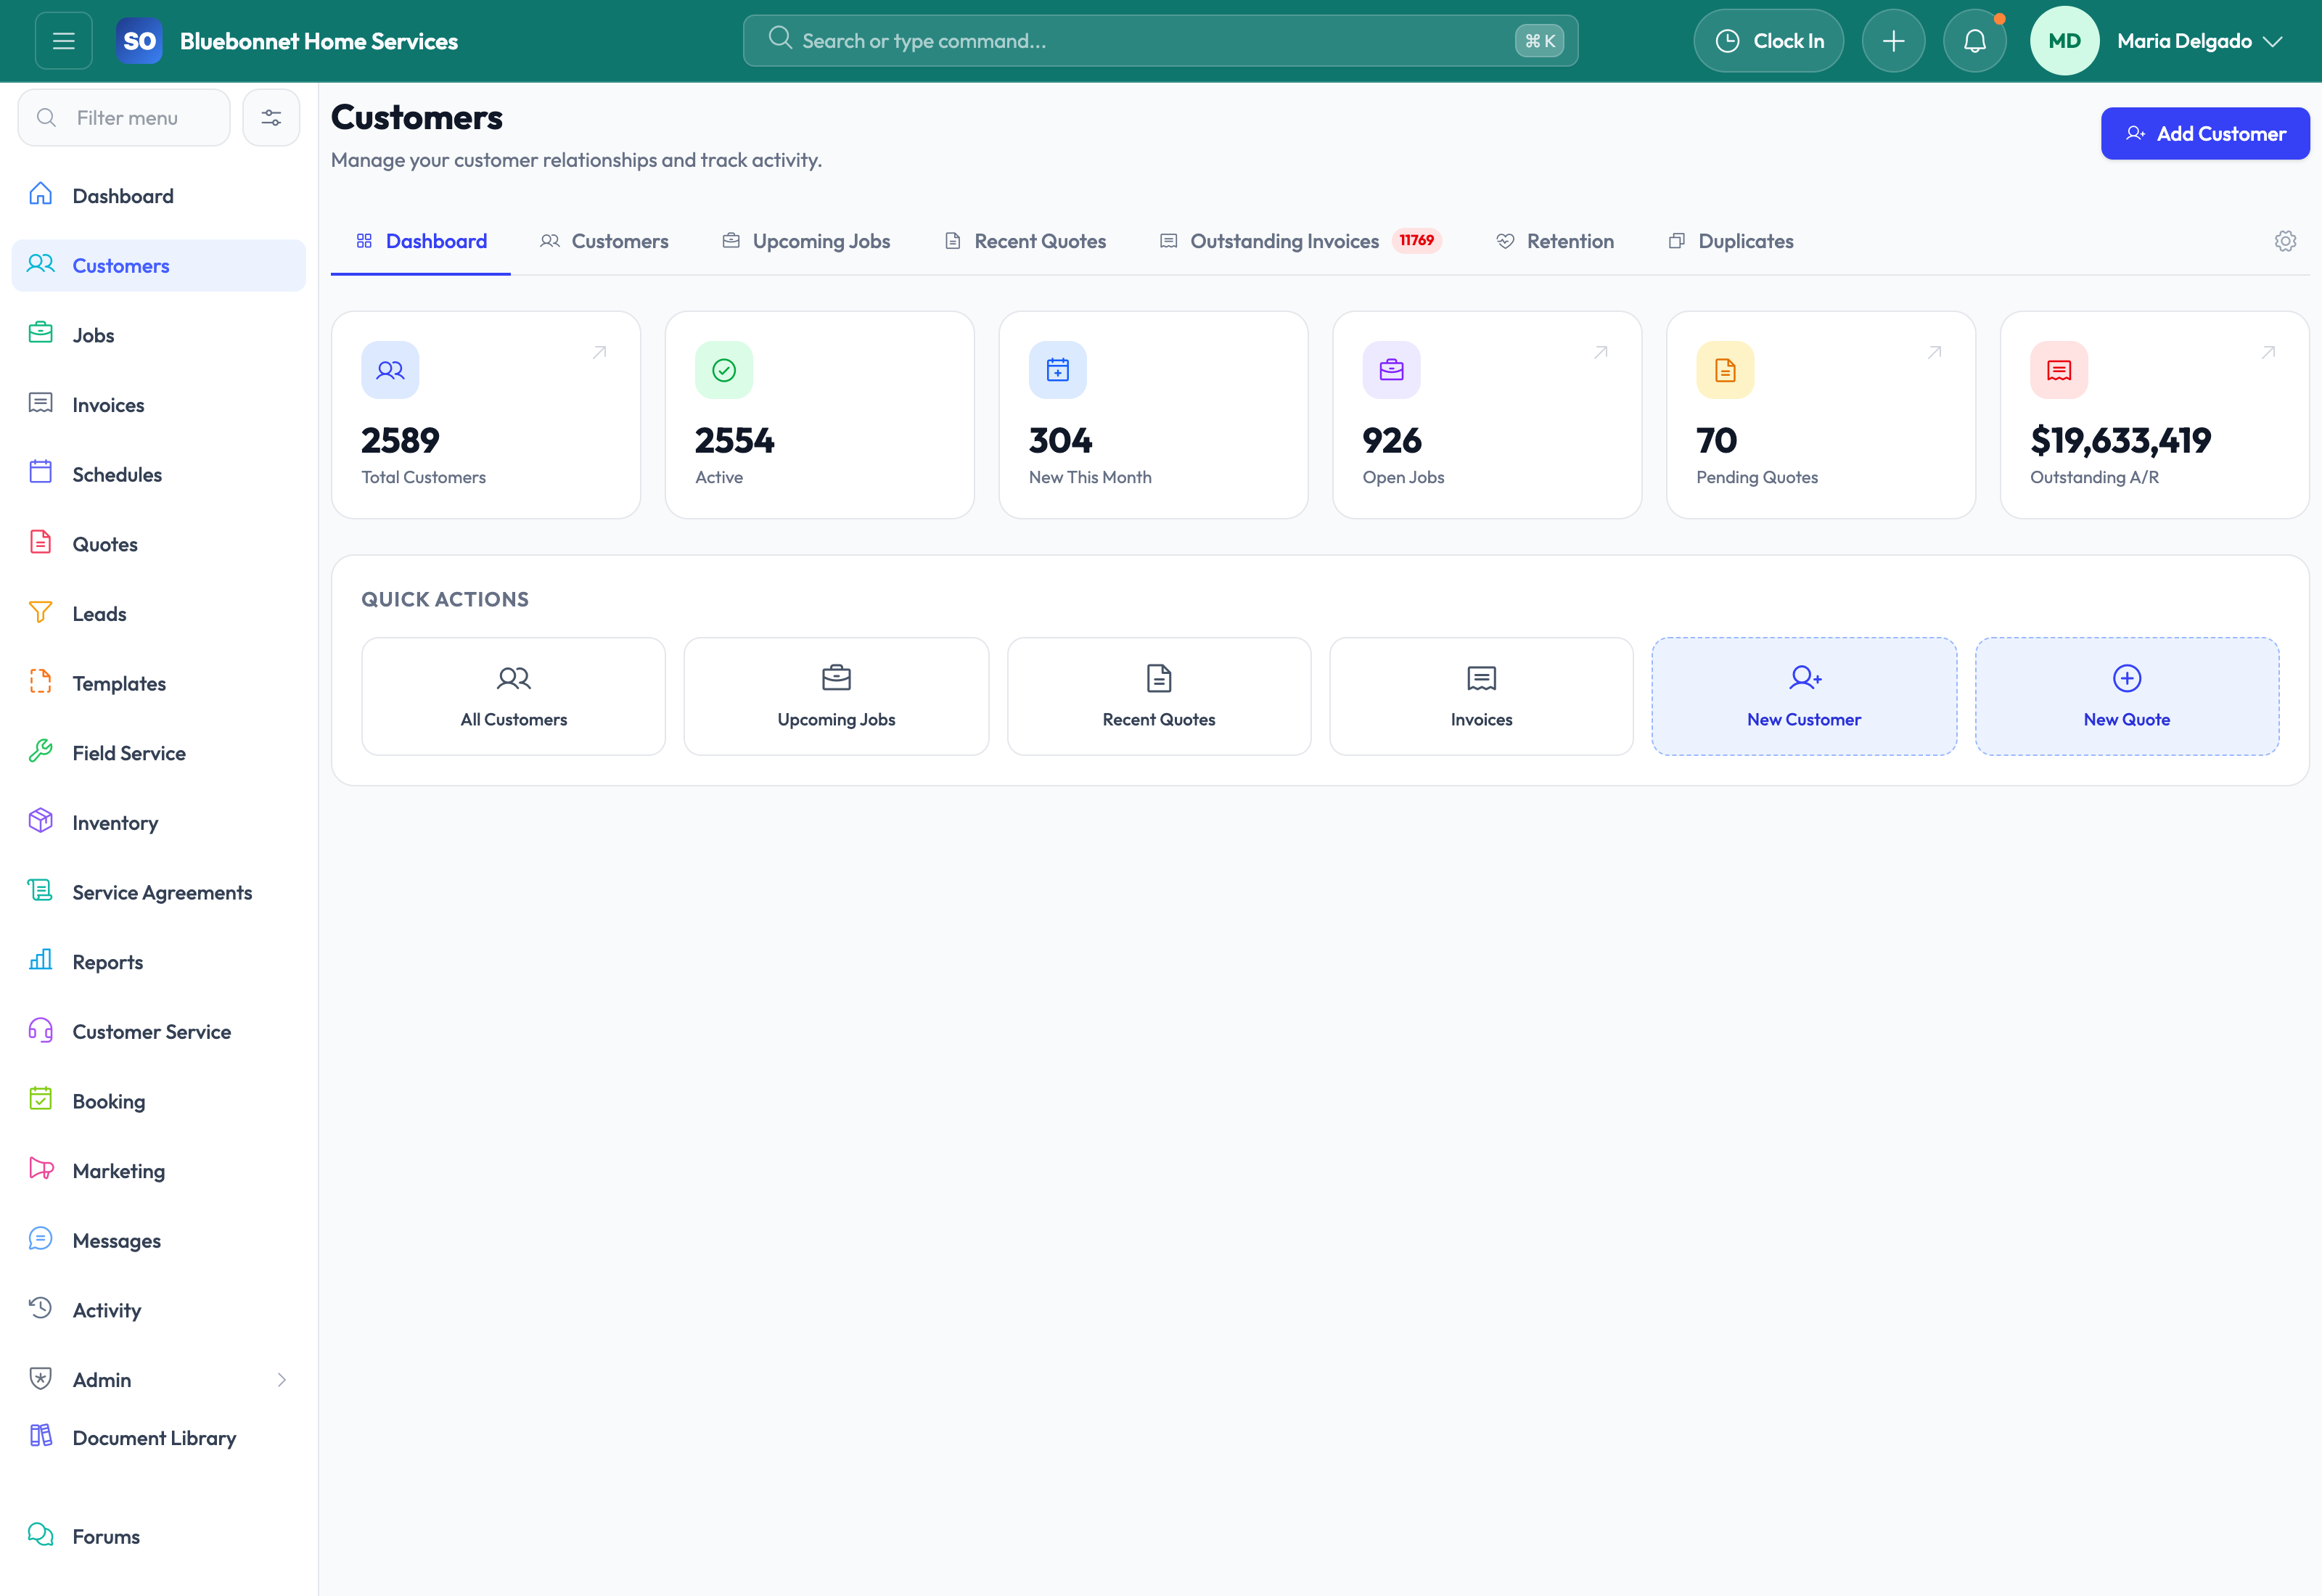The image size is (2322, 1596).
Task: Click the Templates icon in sidebar
Action: (41, 681)
